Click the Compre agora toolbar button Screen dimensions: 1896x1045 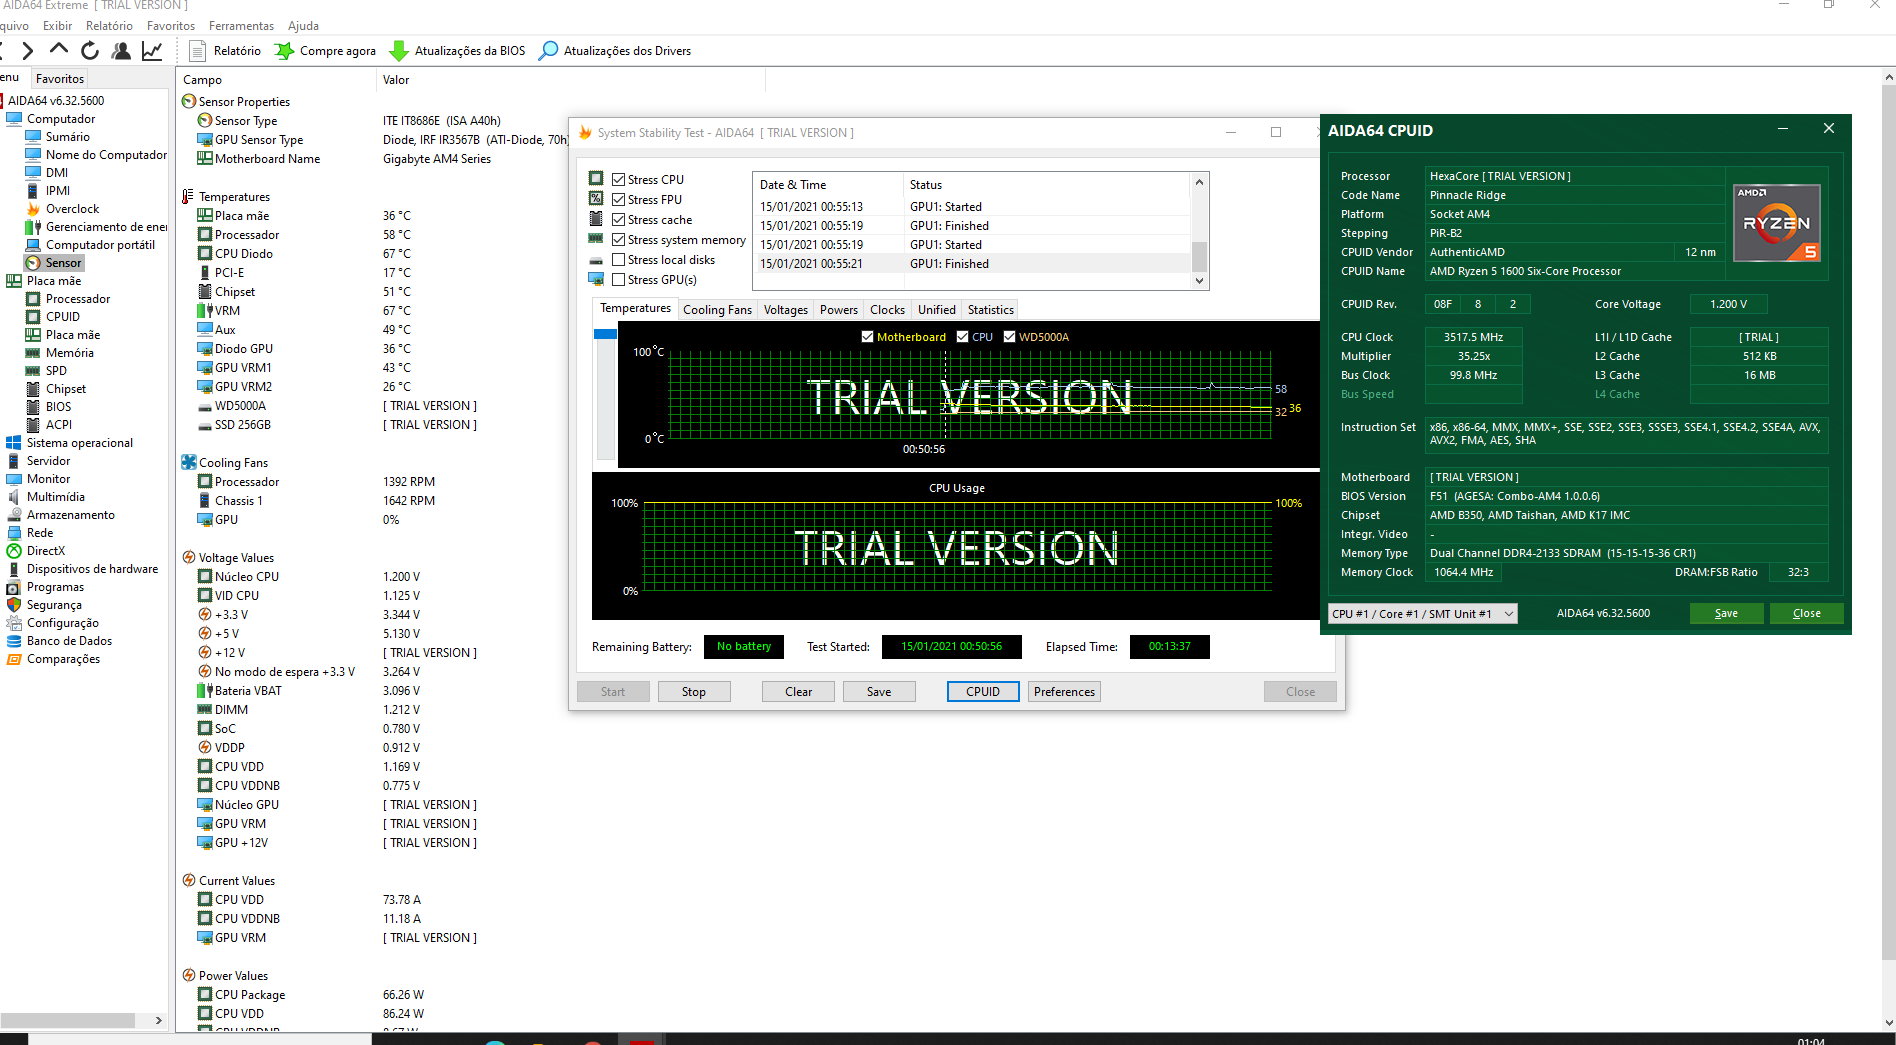pyautogui.click(x=326, y=51)
